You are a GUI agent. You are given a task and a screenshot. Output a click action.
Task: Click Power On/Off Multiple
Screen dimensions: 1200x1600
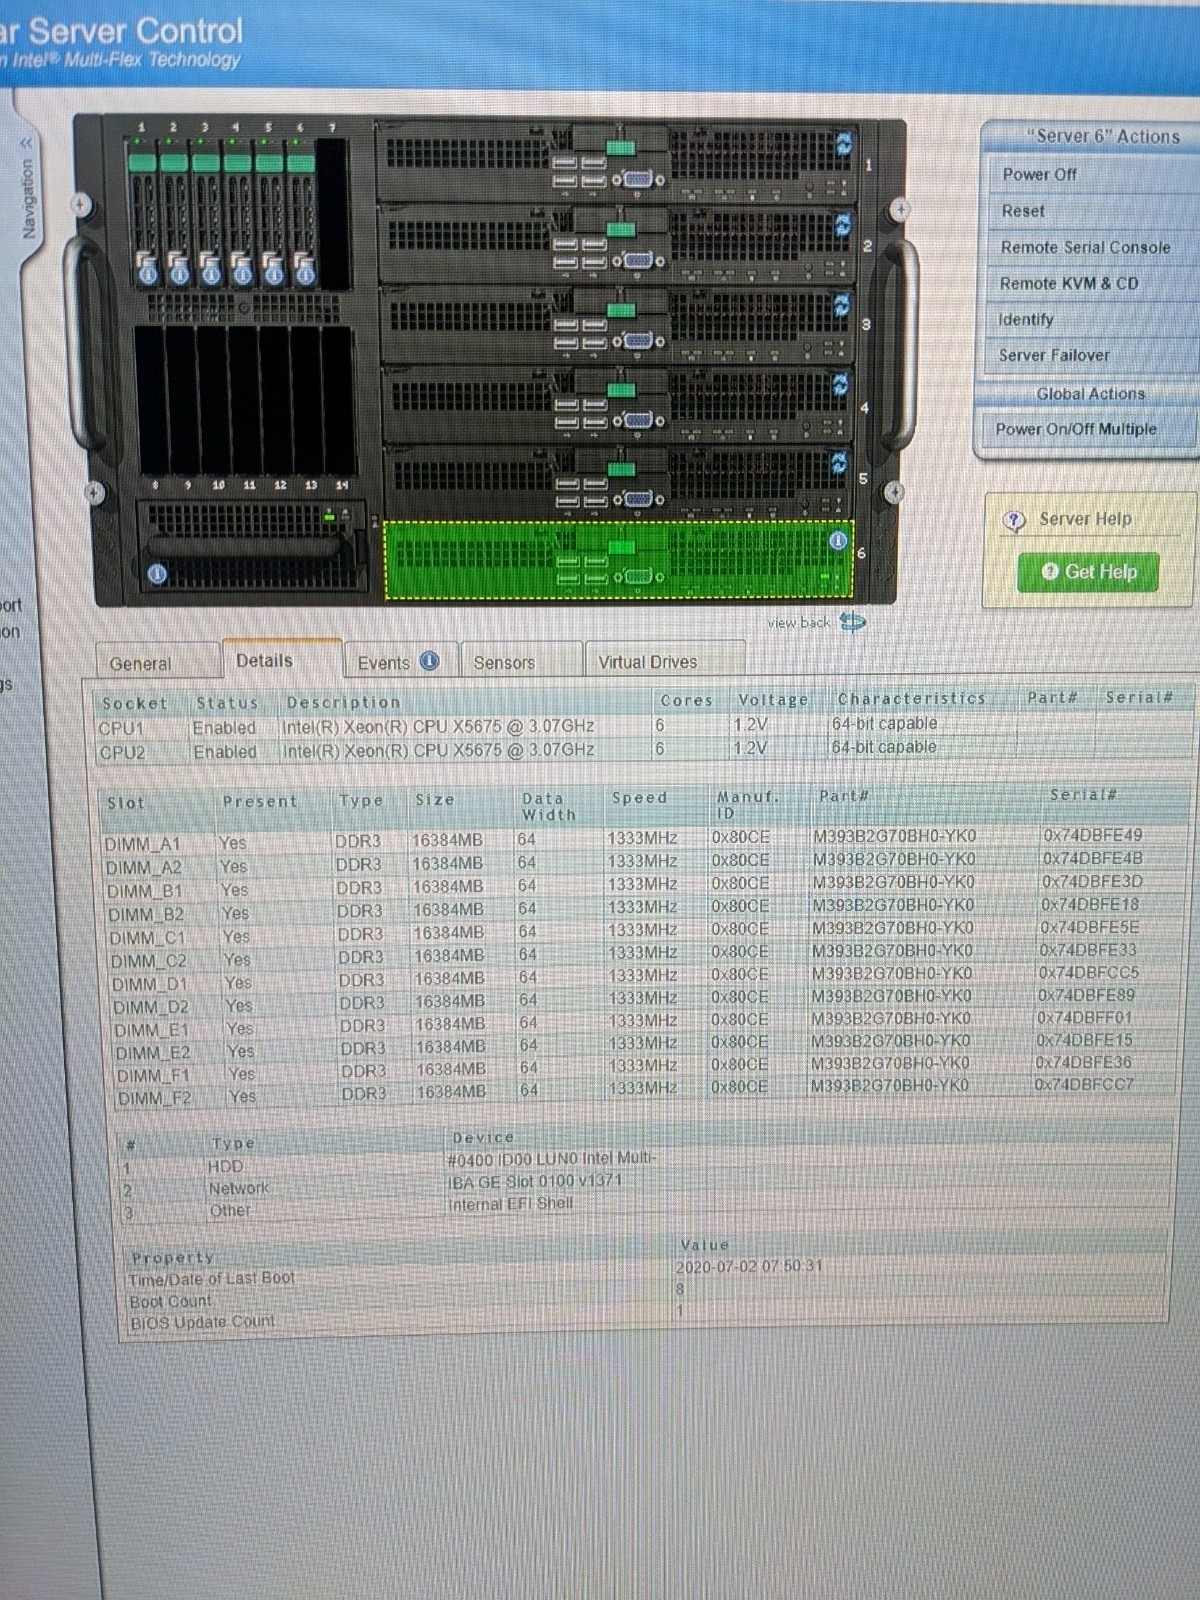point(1076,429)
